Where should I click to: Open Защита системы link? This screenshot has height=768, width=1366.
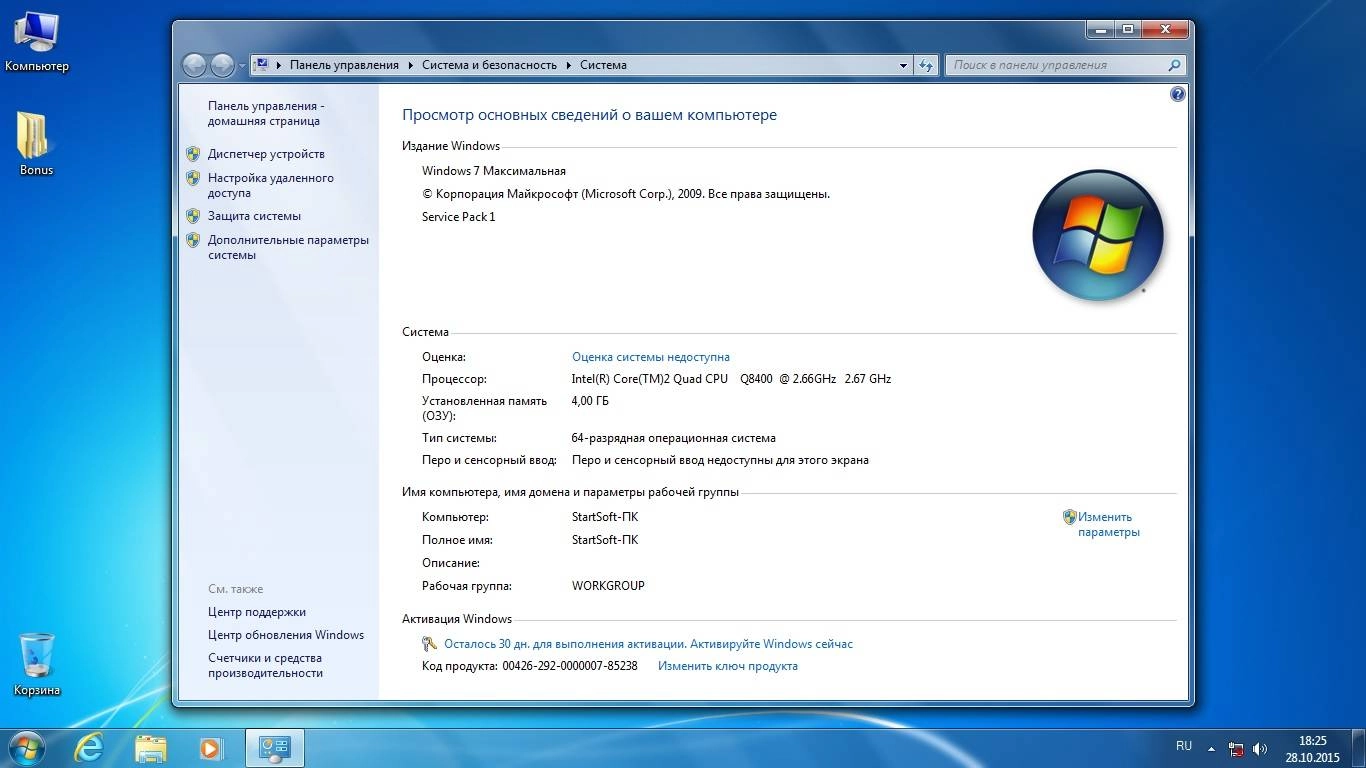[254, 216]
